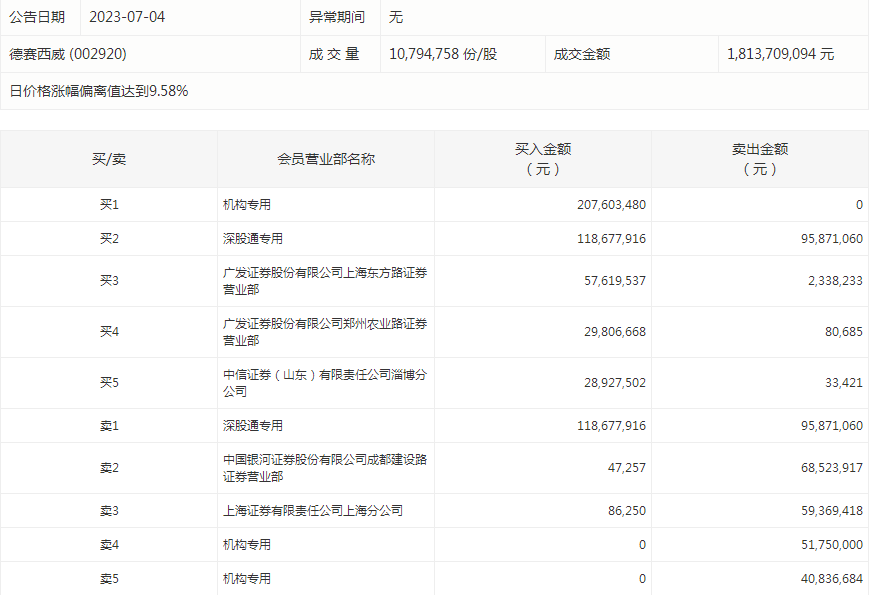This screenshot has height=595, width=869.
Task: Click the 卖5 row label
Action: pos(109,578)
